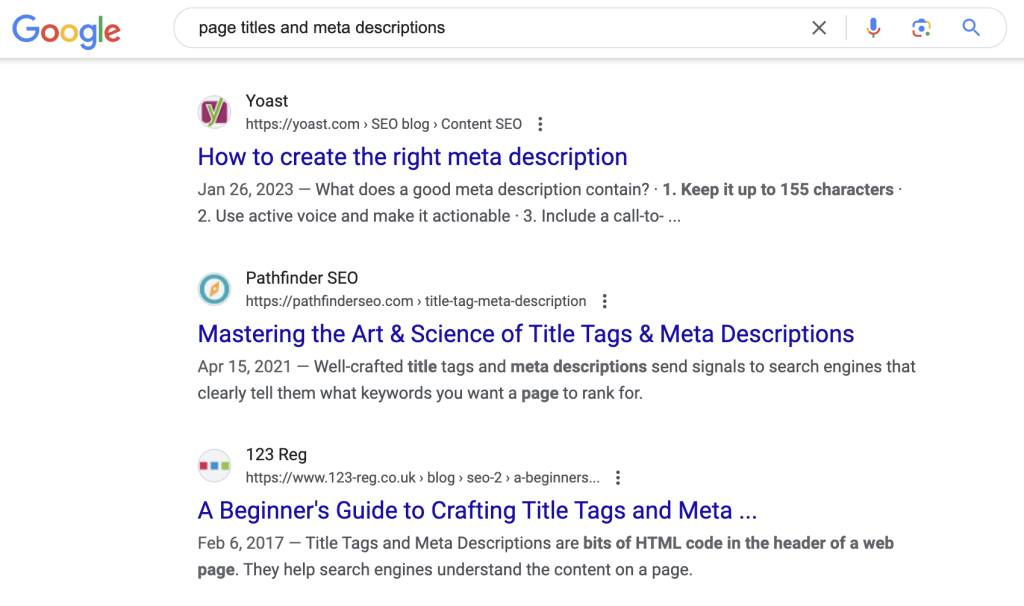
Task: Open 'Mastering the Art & Science' result
Action: point(526,334)
